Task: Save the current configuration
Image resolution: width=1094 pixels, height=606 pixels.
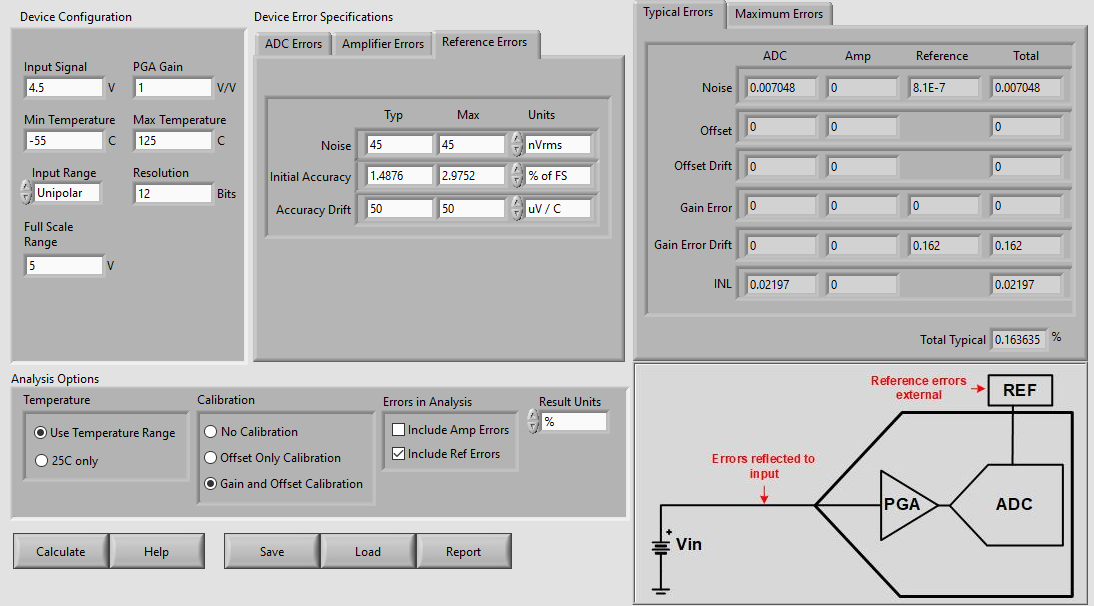Action: click(x=271, y=550)
